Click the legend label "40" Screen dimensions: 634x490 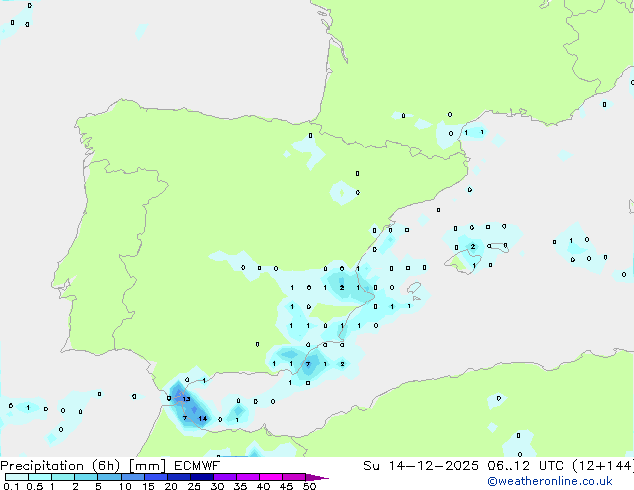point(263,486)
